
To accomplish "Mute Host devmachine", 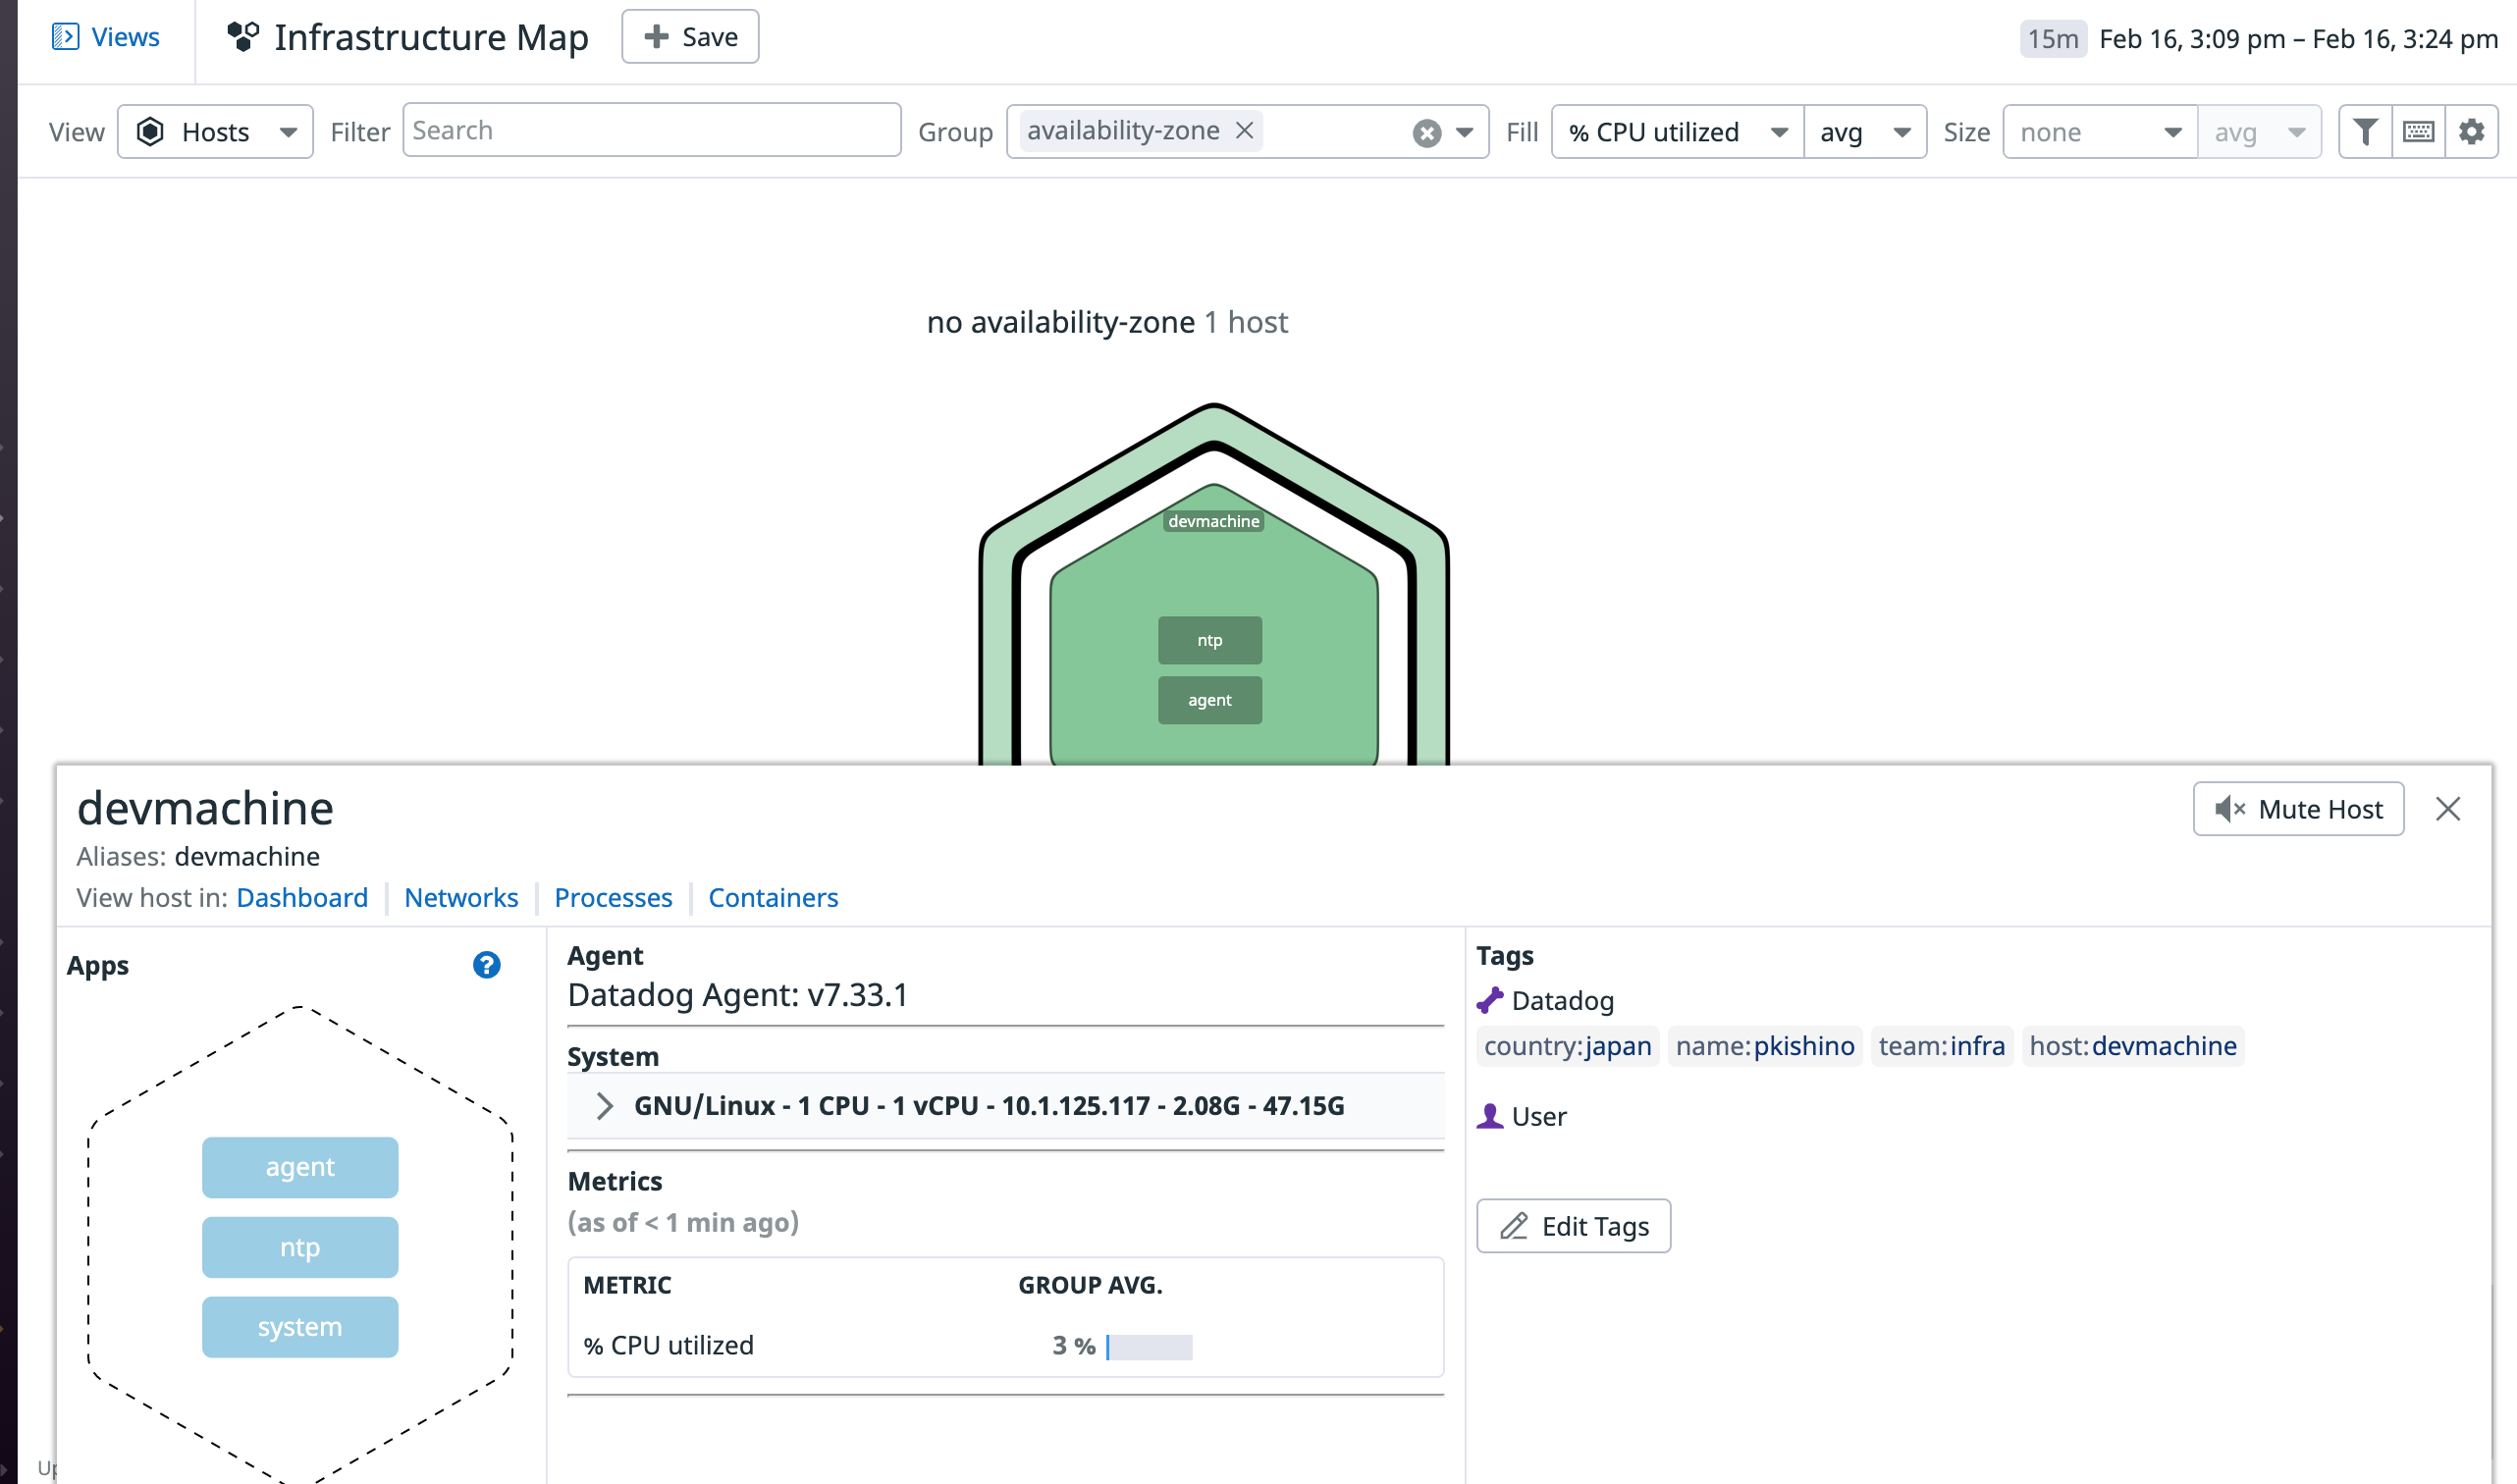I will [x=2298, y=809].
